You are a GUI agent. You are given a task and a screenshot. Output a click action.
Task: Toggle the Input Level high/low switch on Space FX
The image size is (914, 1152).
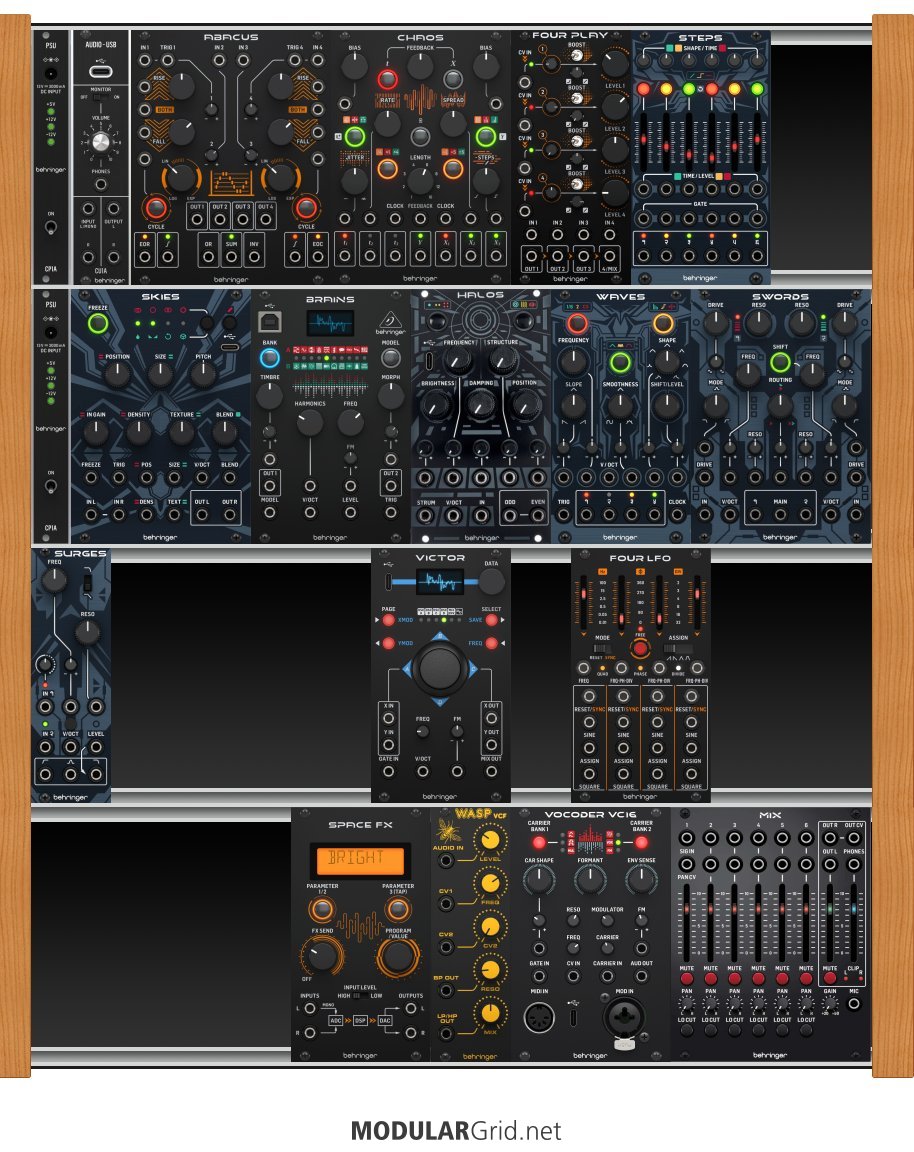pyautogui.click(x=360, y=996)
